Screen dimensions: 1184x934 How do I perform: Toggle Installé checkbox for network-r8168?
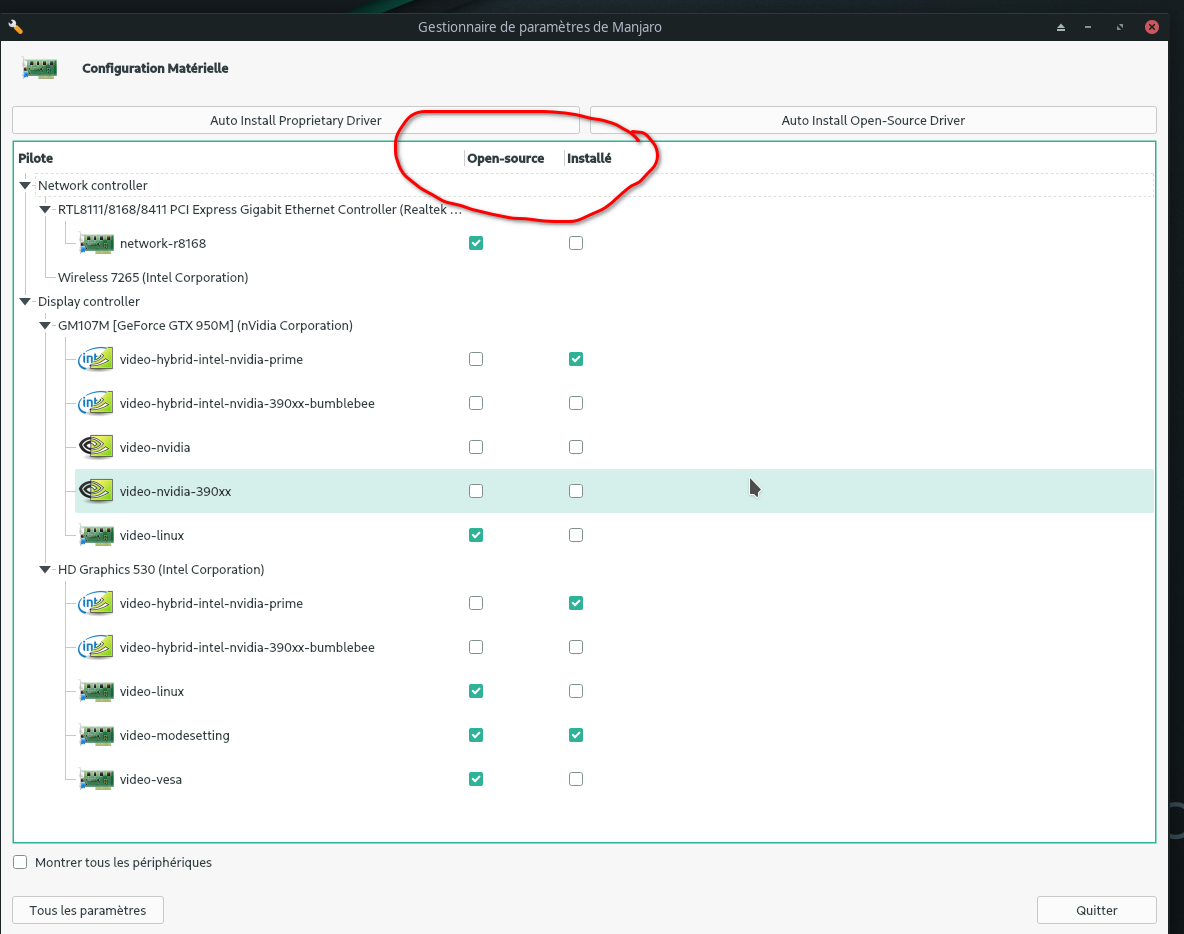pos(576,243)
